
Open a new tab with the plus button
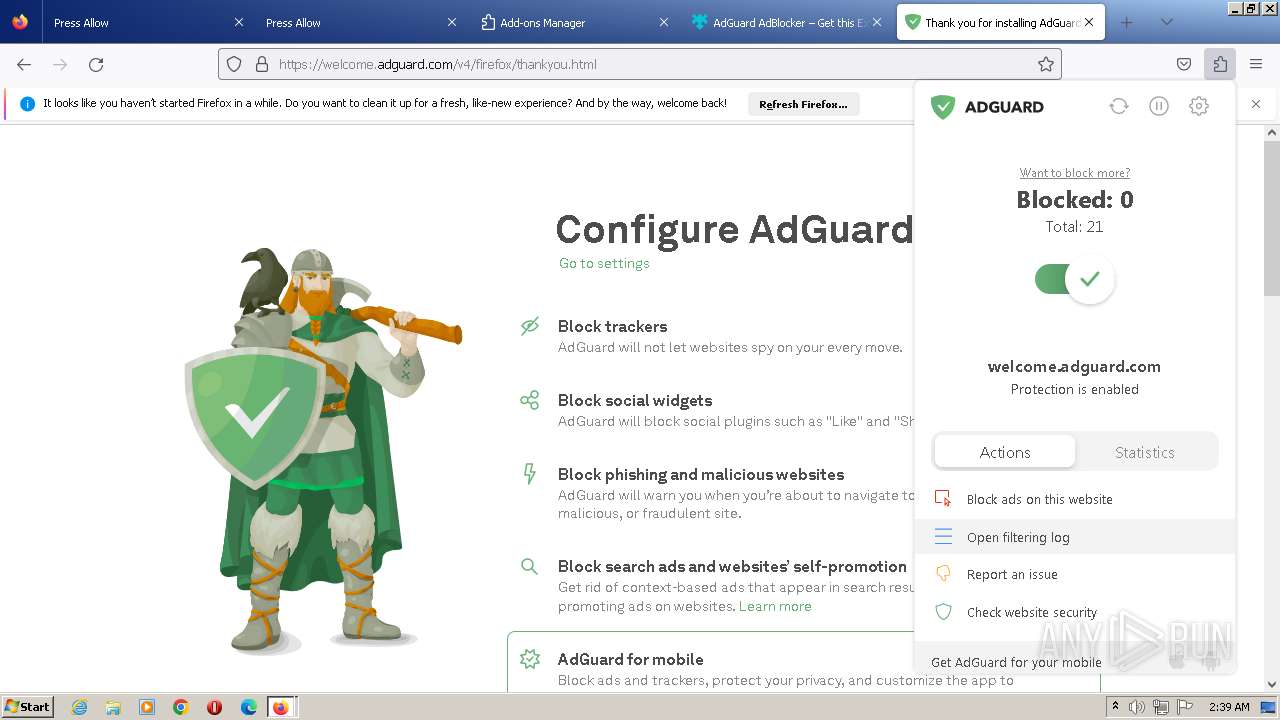(x=1127, y=22)
